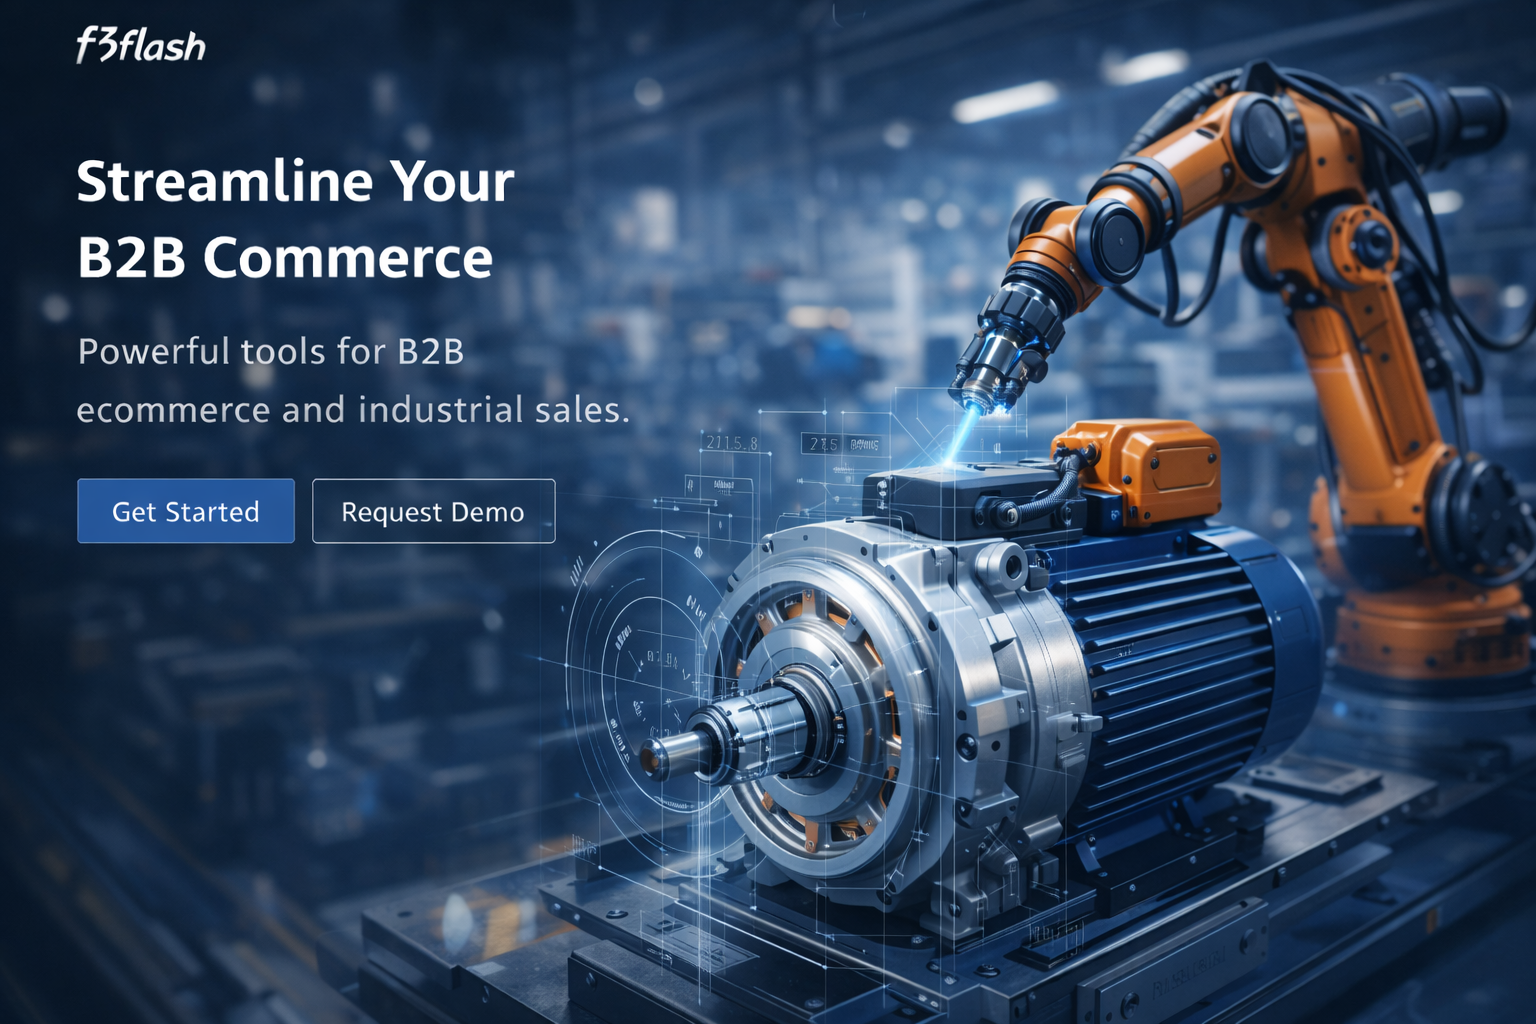Viewport: 1536px width, 1024px height.
Task: Select the f3 symbol in the logo
Action: tap(95, 44)
